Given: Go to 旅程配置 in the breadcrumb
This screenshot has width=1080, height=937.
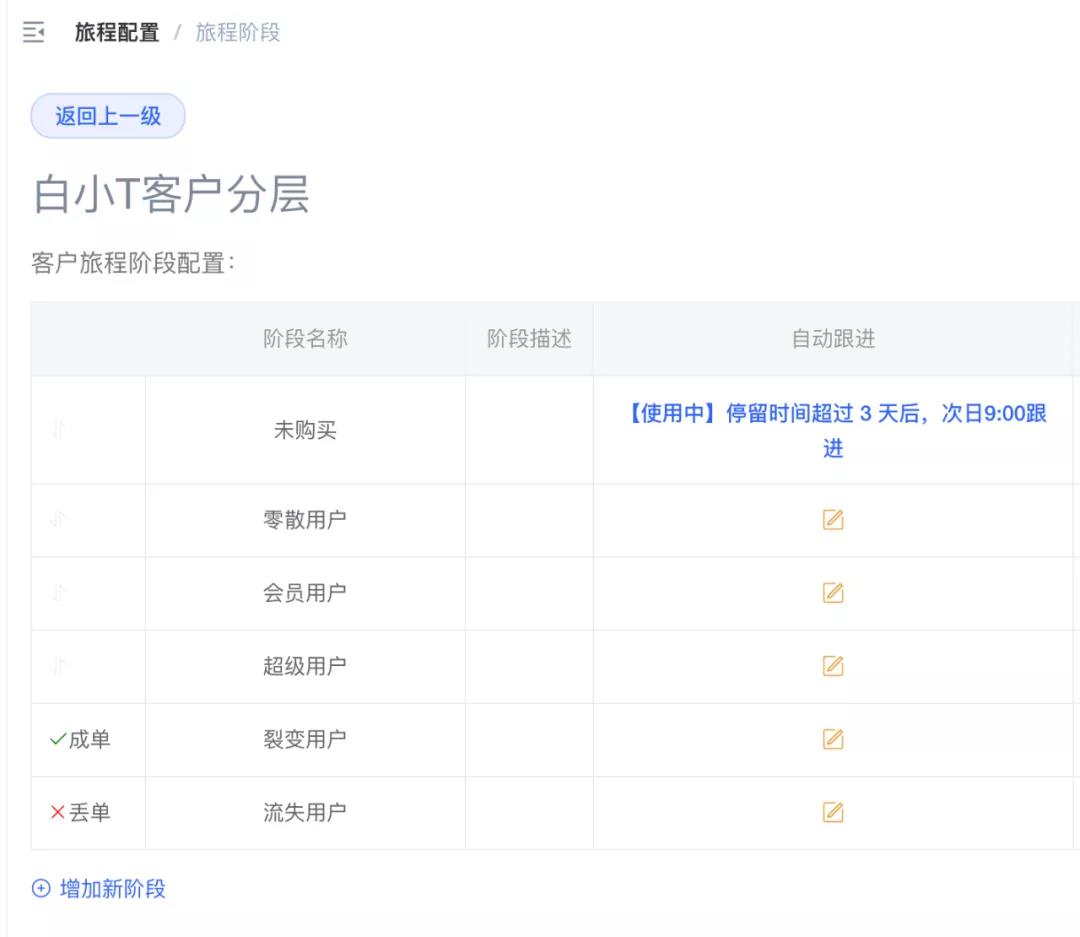Looking at the screenshot, I should click(x=117, y=33).
